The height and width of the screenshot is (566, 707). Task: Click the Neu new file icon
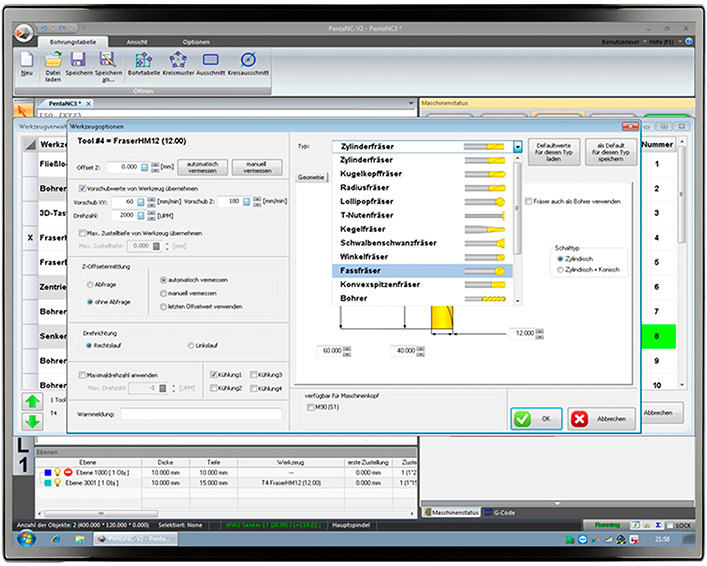tap(28, 60)
